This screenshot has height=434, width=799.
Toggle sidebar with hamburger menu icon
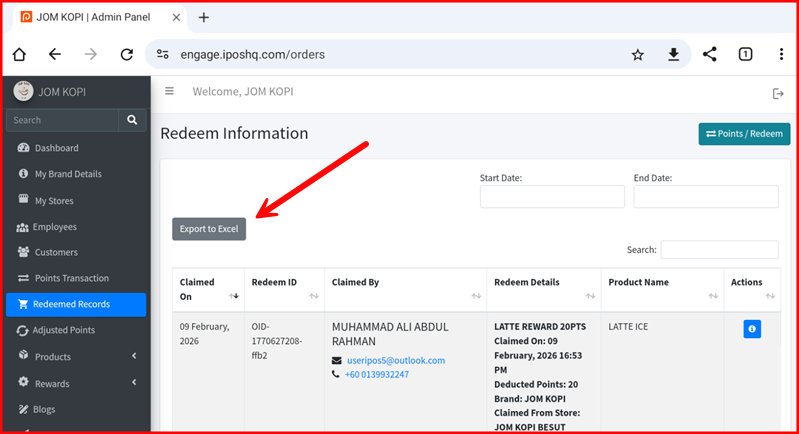tap(169, 92)
